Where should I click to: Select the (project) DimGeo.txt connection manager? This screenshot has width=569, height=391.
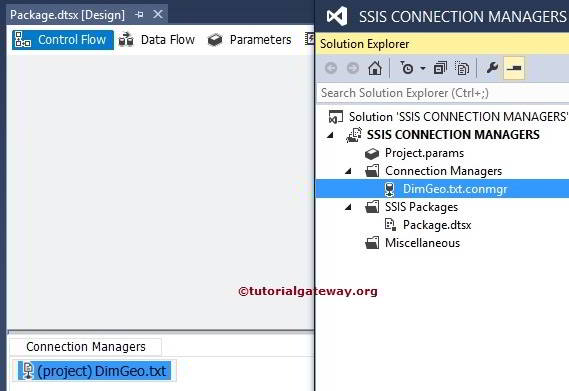[x=94, y=371]
